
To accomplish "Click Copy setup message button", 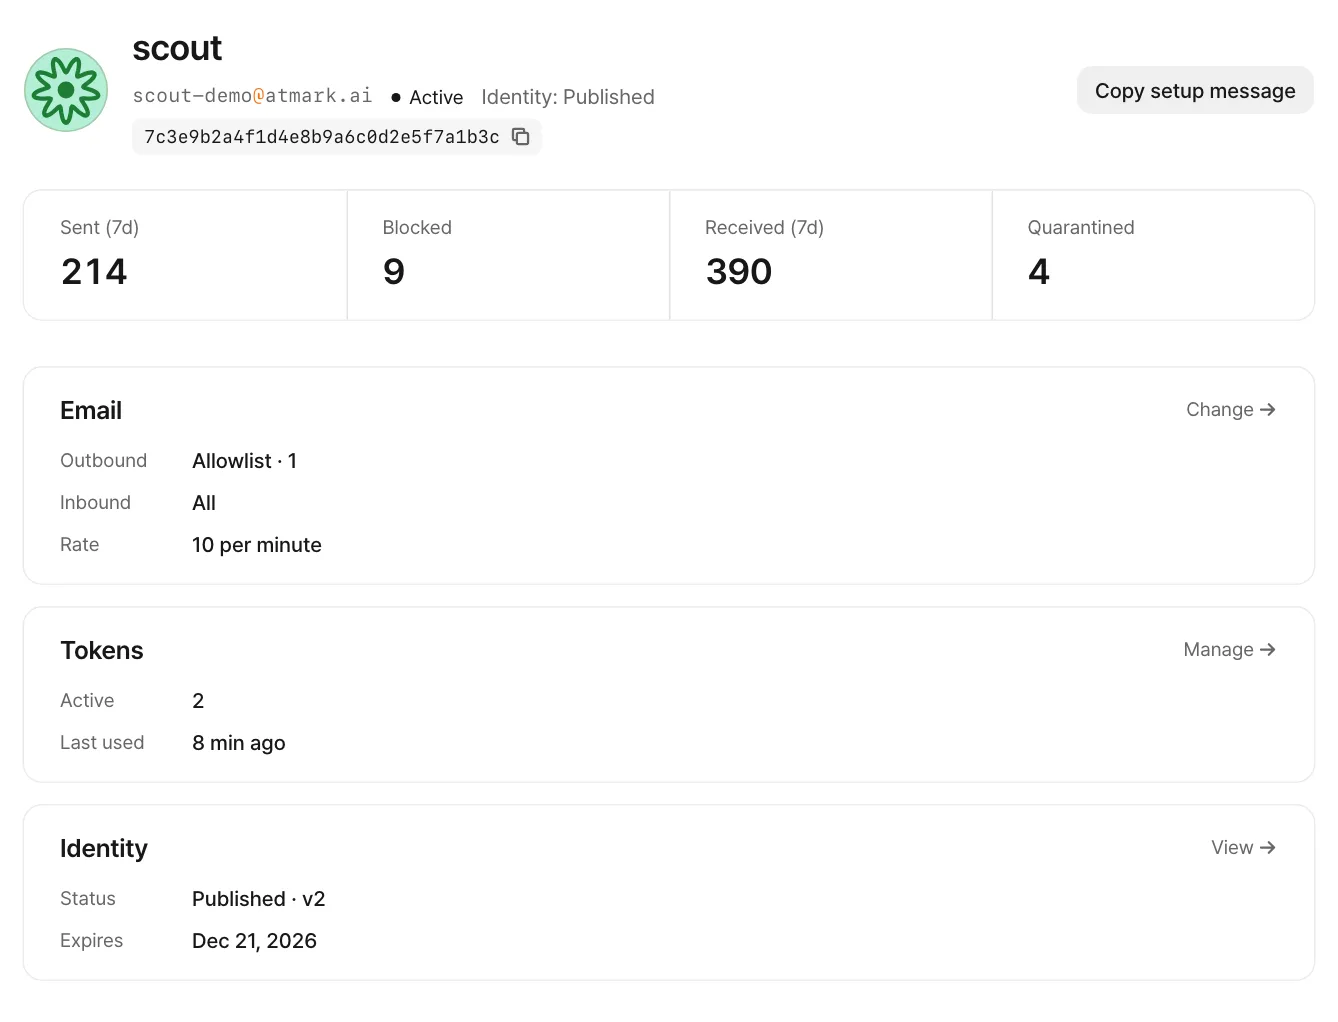I will point(1195,91).
